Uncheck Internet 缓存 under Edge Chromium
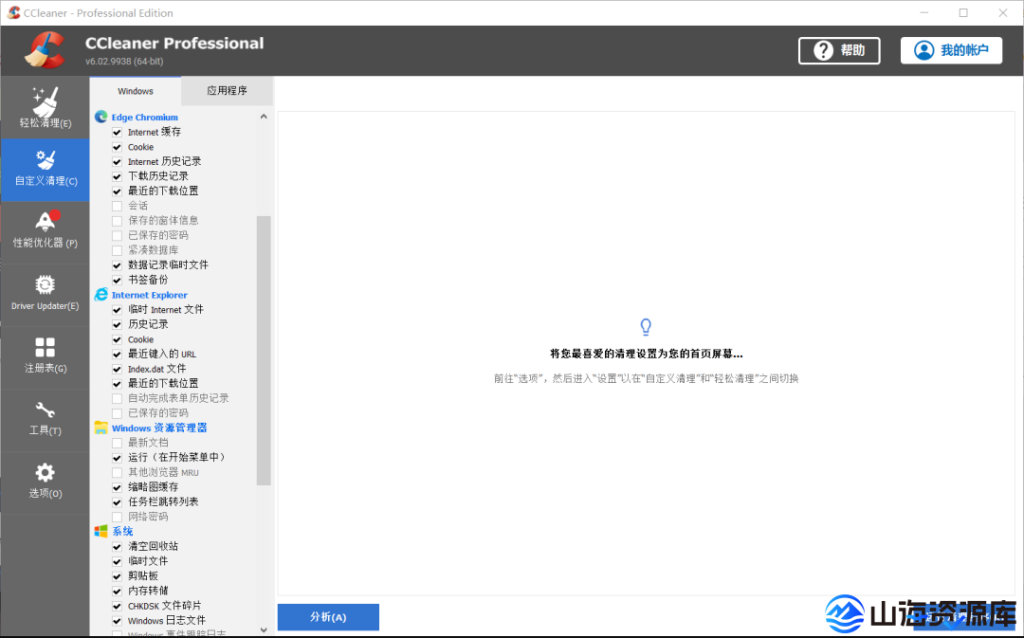 coord(119,131)
